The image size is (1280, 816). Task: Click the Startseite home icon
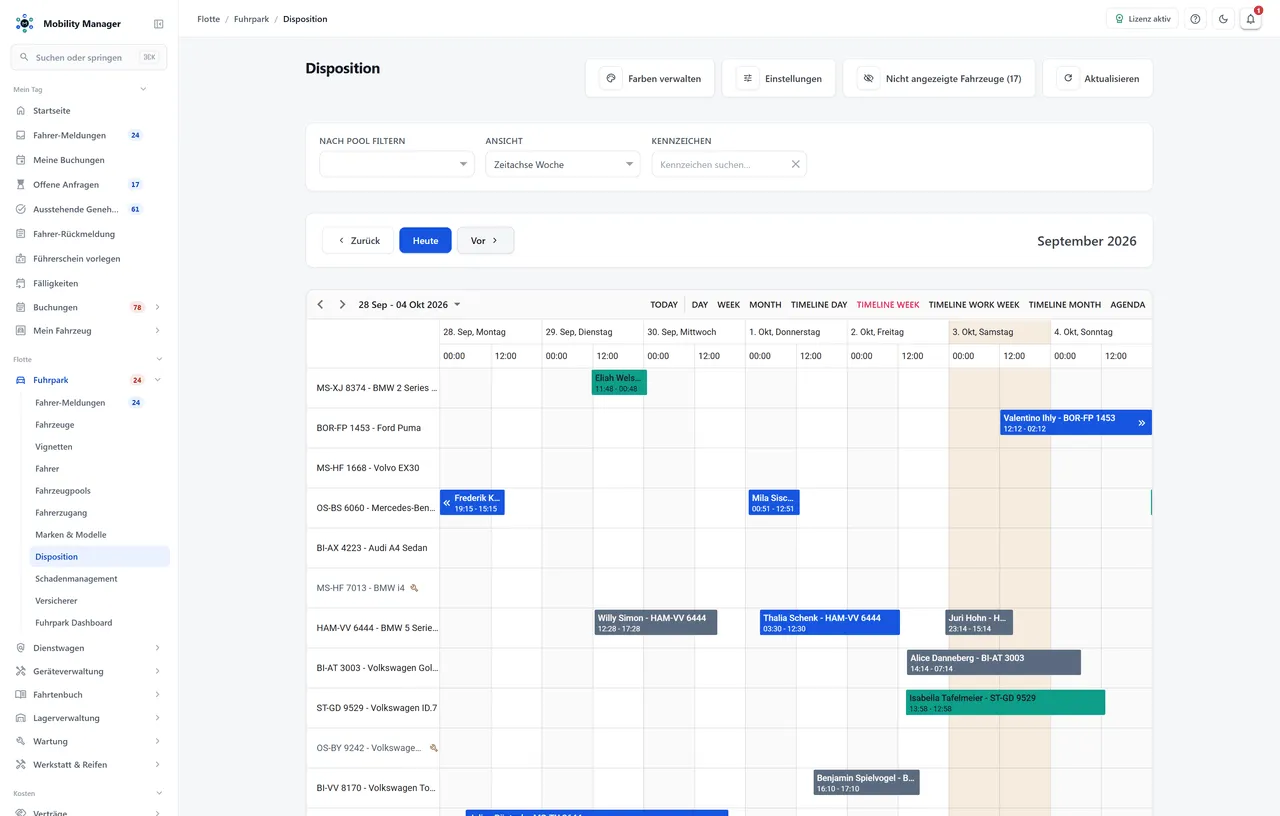tap(21, 111)
